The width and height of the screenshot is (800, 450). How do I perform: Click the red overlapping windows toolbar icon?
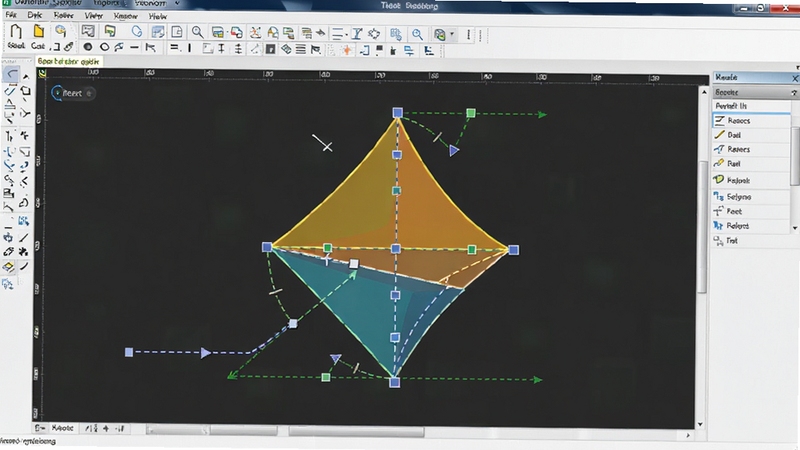click(x=236, y=33)
